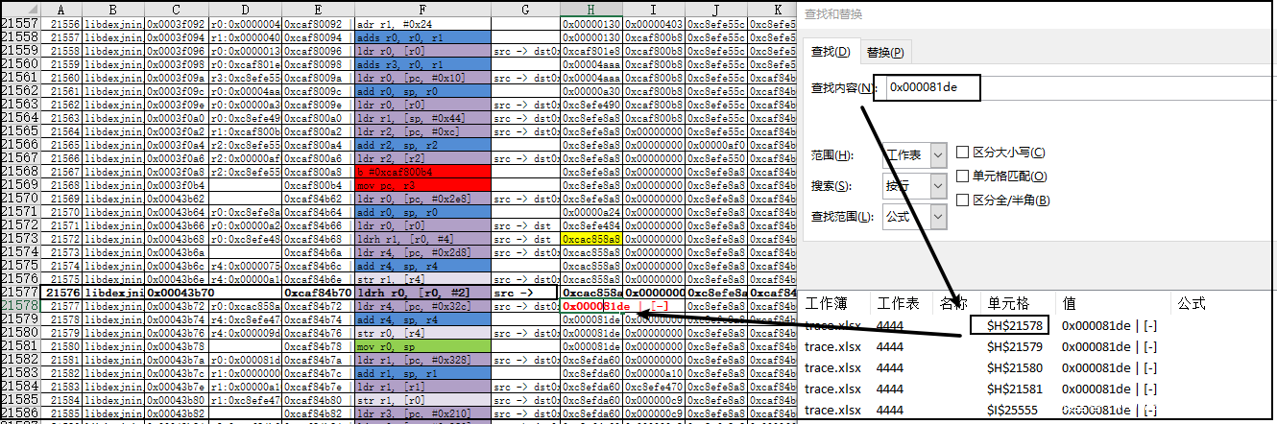1277x424 pixels.
Task: Click cell 'adr r1, #0x24'
Action: tap(422, 23)
